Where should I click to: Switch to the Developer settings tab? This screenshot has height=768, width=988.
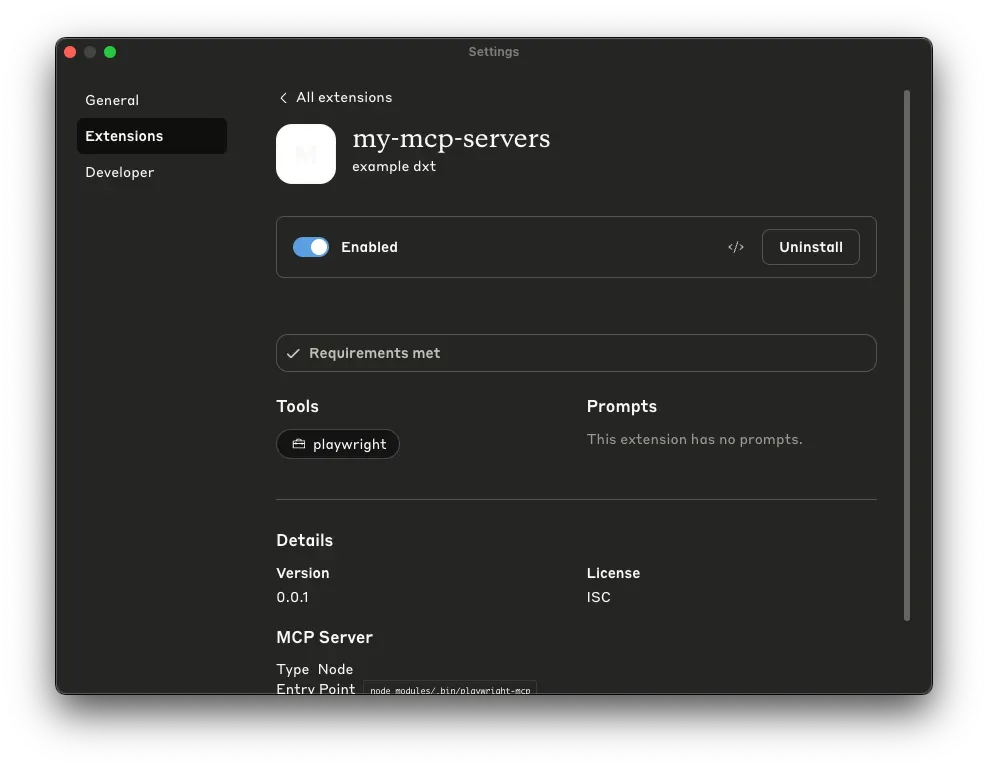click(120, 172)
